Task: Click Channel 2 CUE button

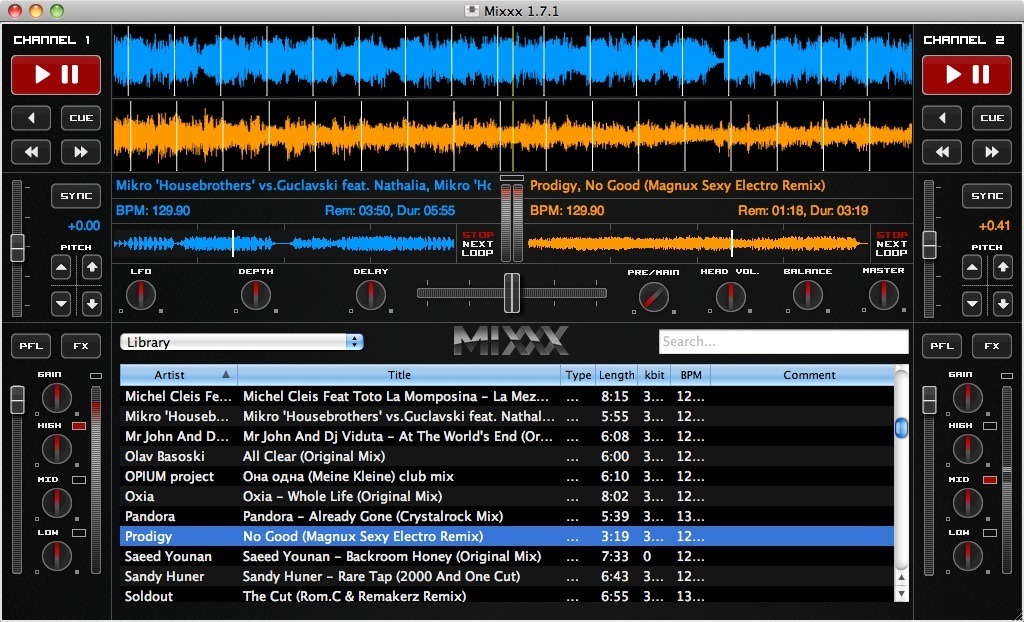Action: 992,118
